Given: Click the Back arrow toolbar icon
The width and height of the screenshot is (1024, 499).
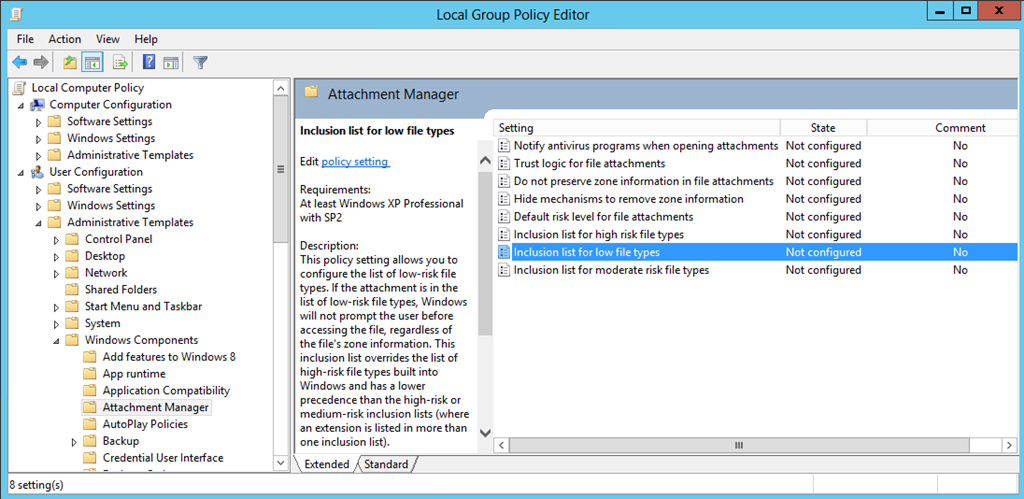Looking at the screenshot, I should tap(20, 63).
